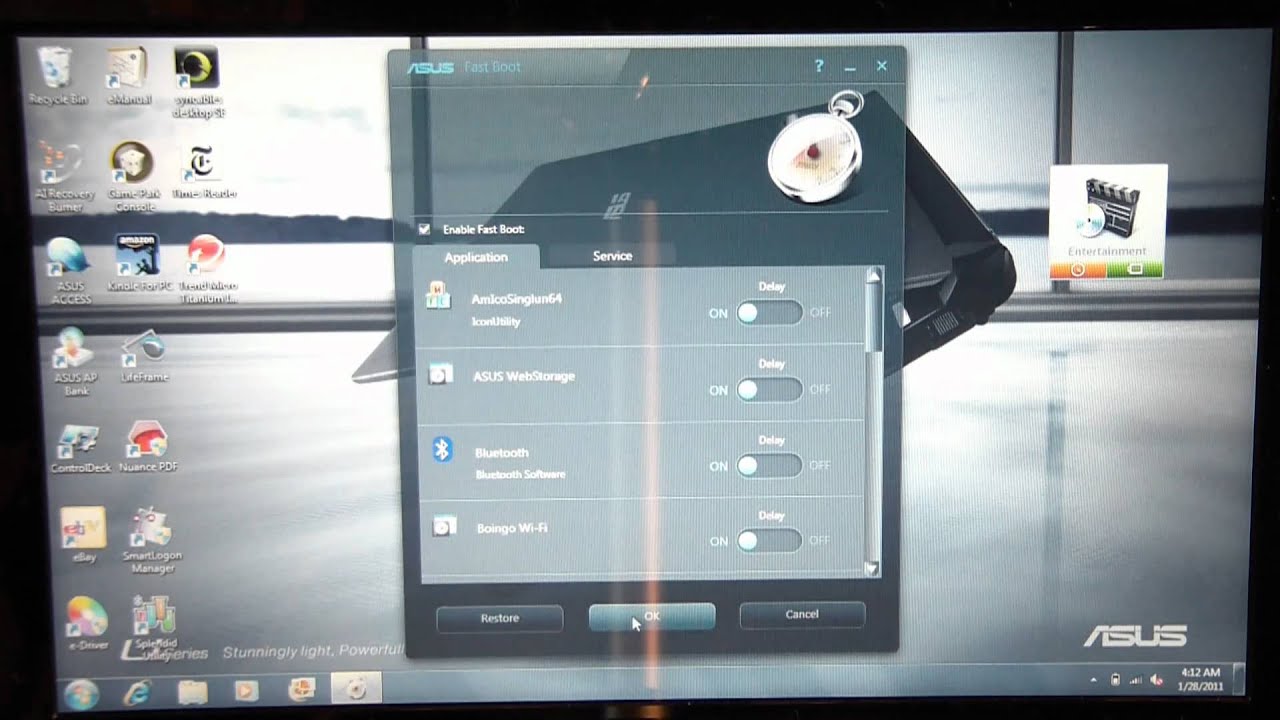Click the Cancel button
Screen dimensions: 1280x720
(x=802, y=614)
